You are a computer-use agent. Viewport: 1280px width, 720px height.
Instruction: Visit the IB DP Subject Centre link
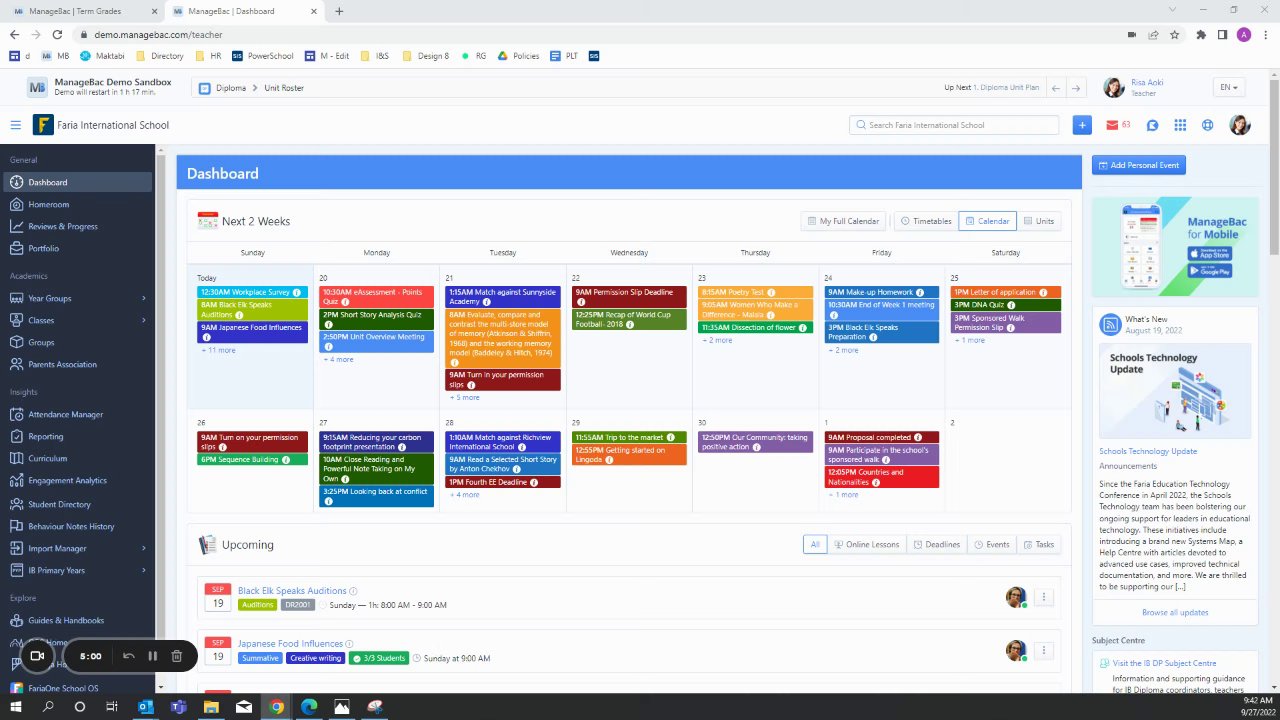(x=1164, y=663)
